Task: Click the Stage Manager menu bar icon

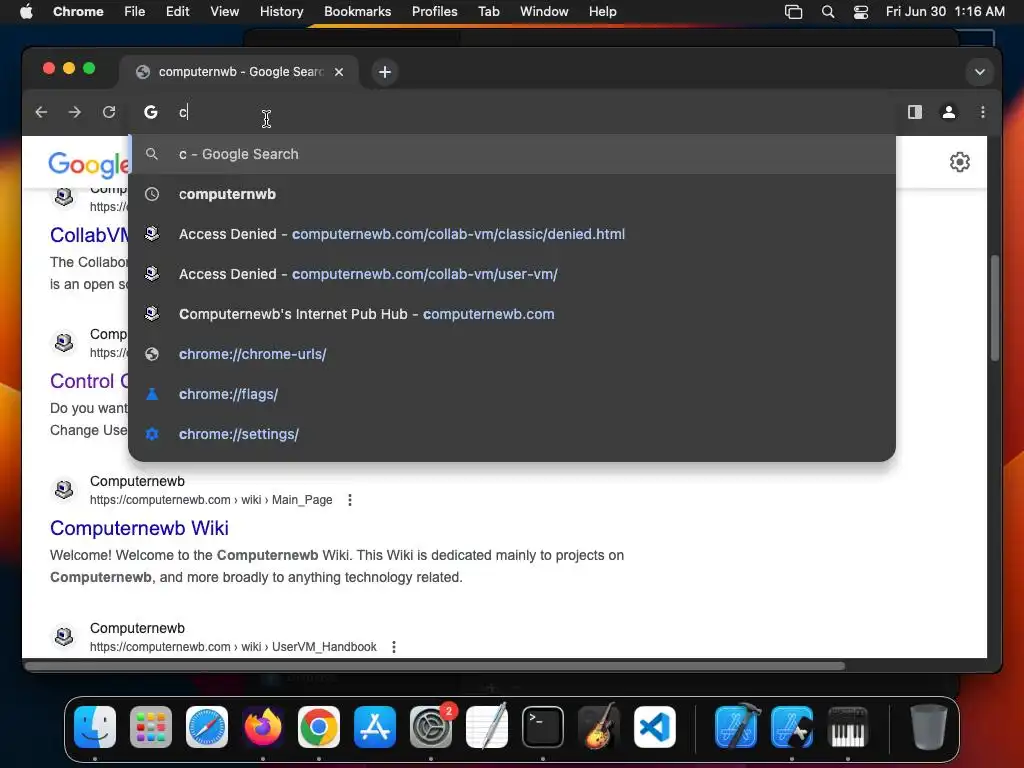Action: 793,12
